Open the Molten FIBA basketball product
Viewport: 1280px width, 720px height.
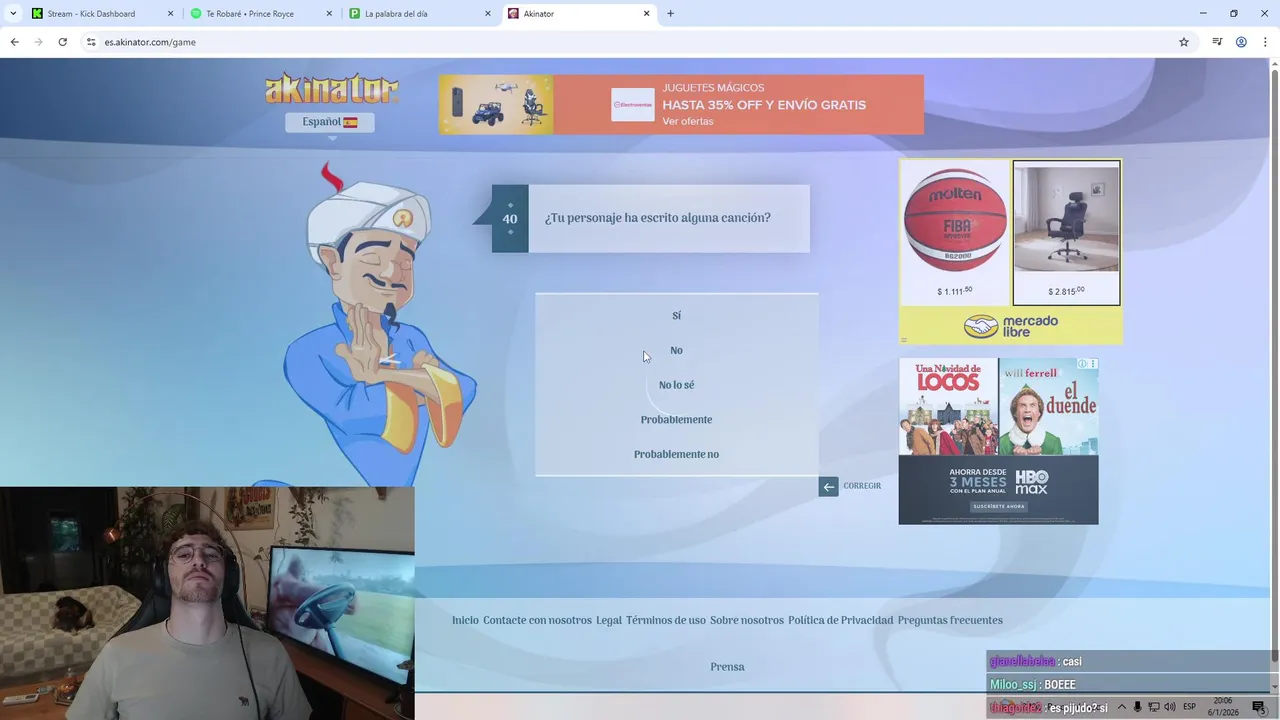pyautogui.click(x=955, y=233)
